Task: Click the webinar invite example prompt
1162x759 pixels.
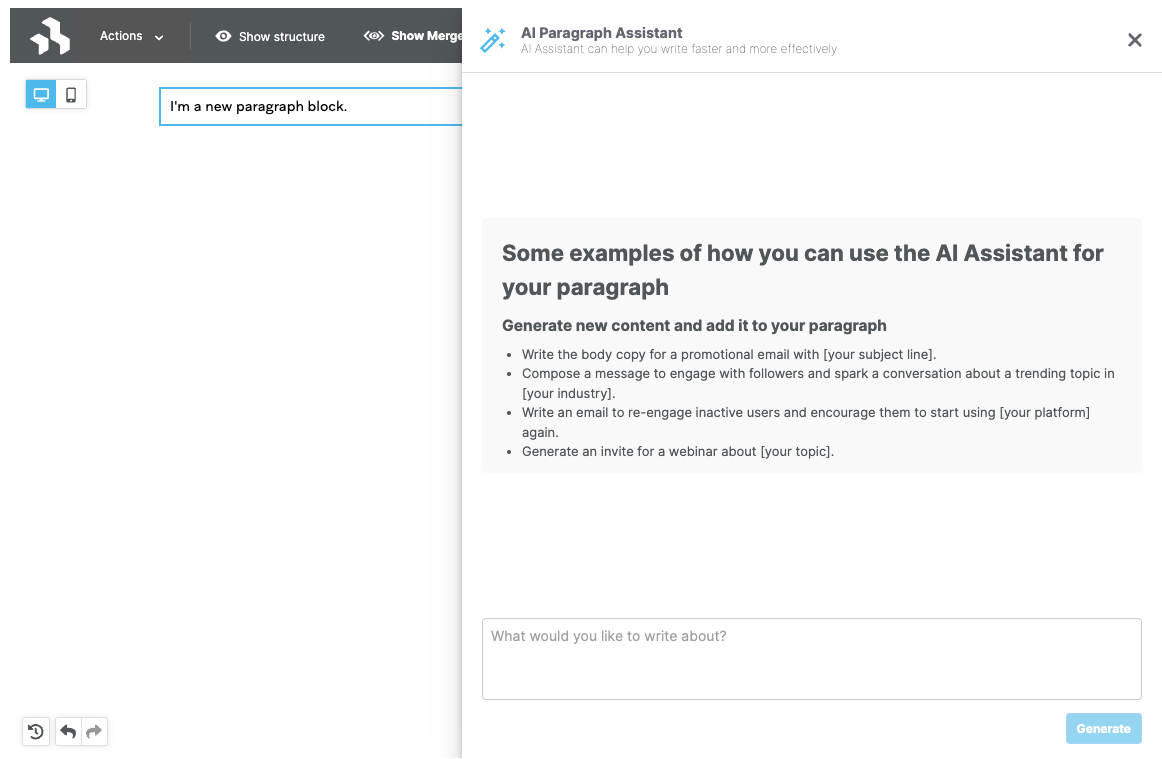Action: [x=677, y=451]
